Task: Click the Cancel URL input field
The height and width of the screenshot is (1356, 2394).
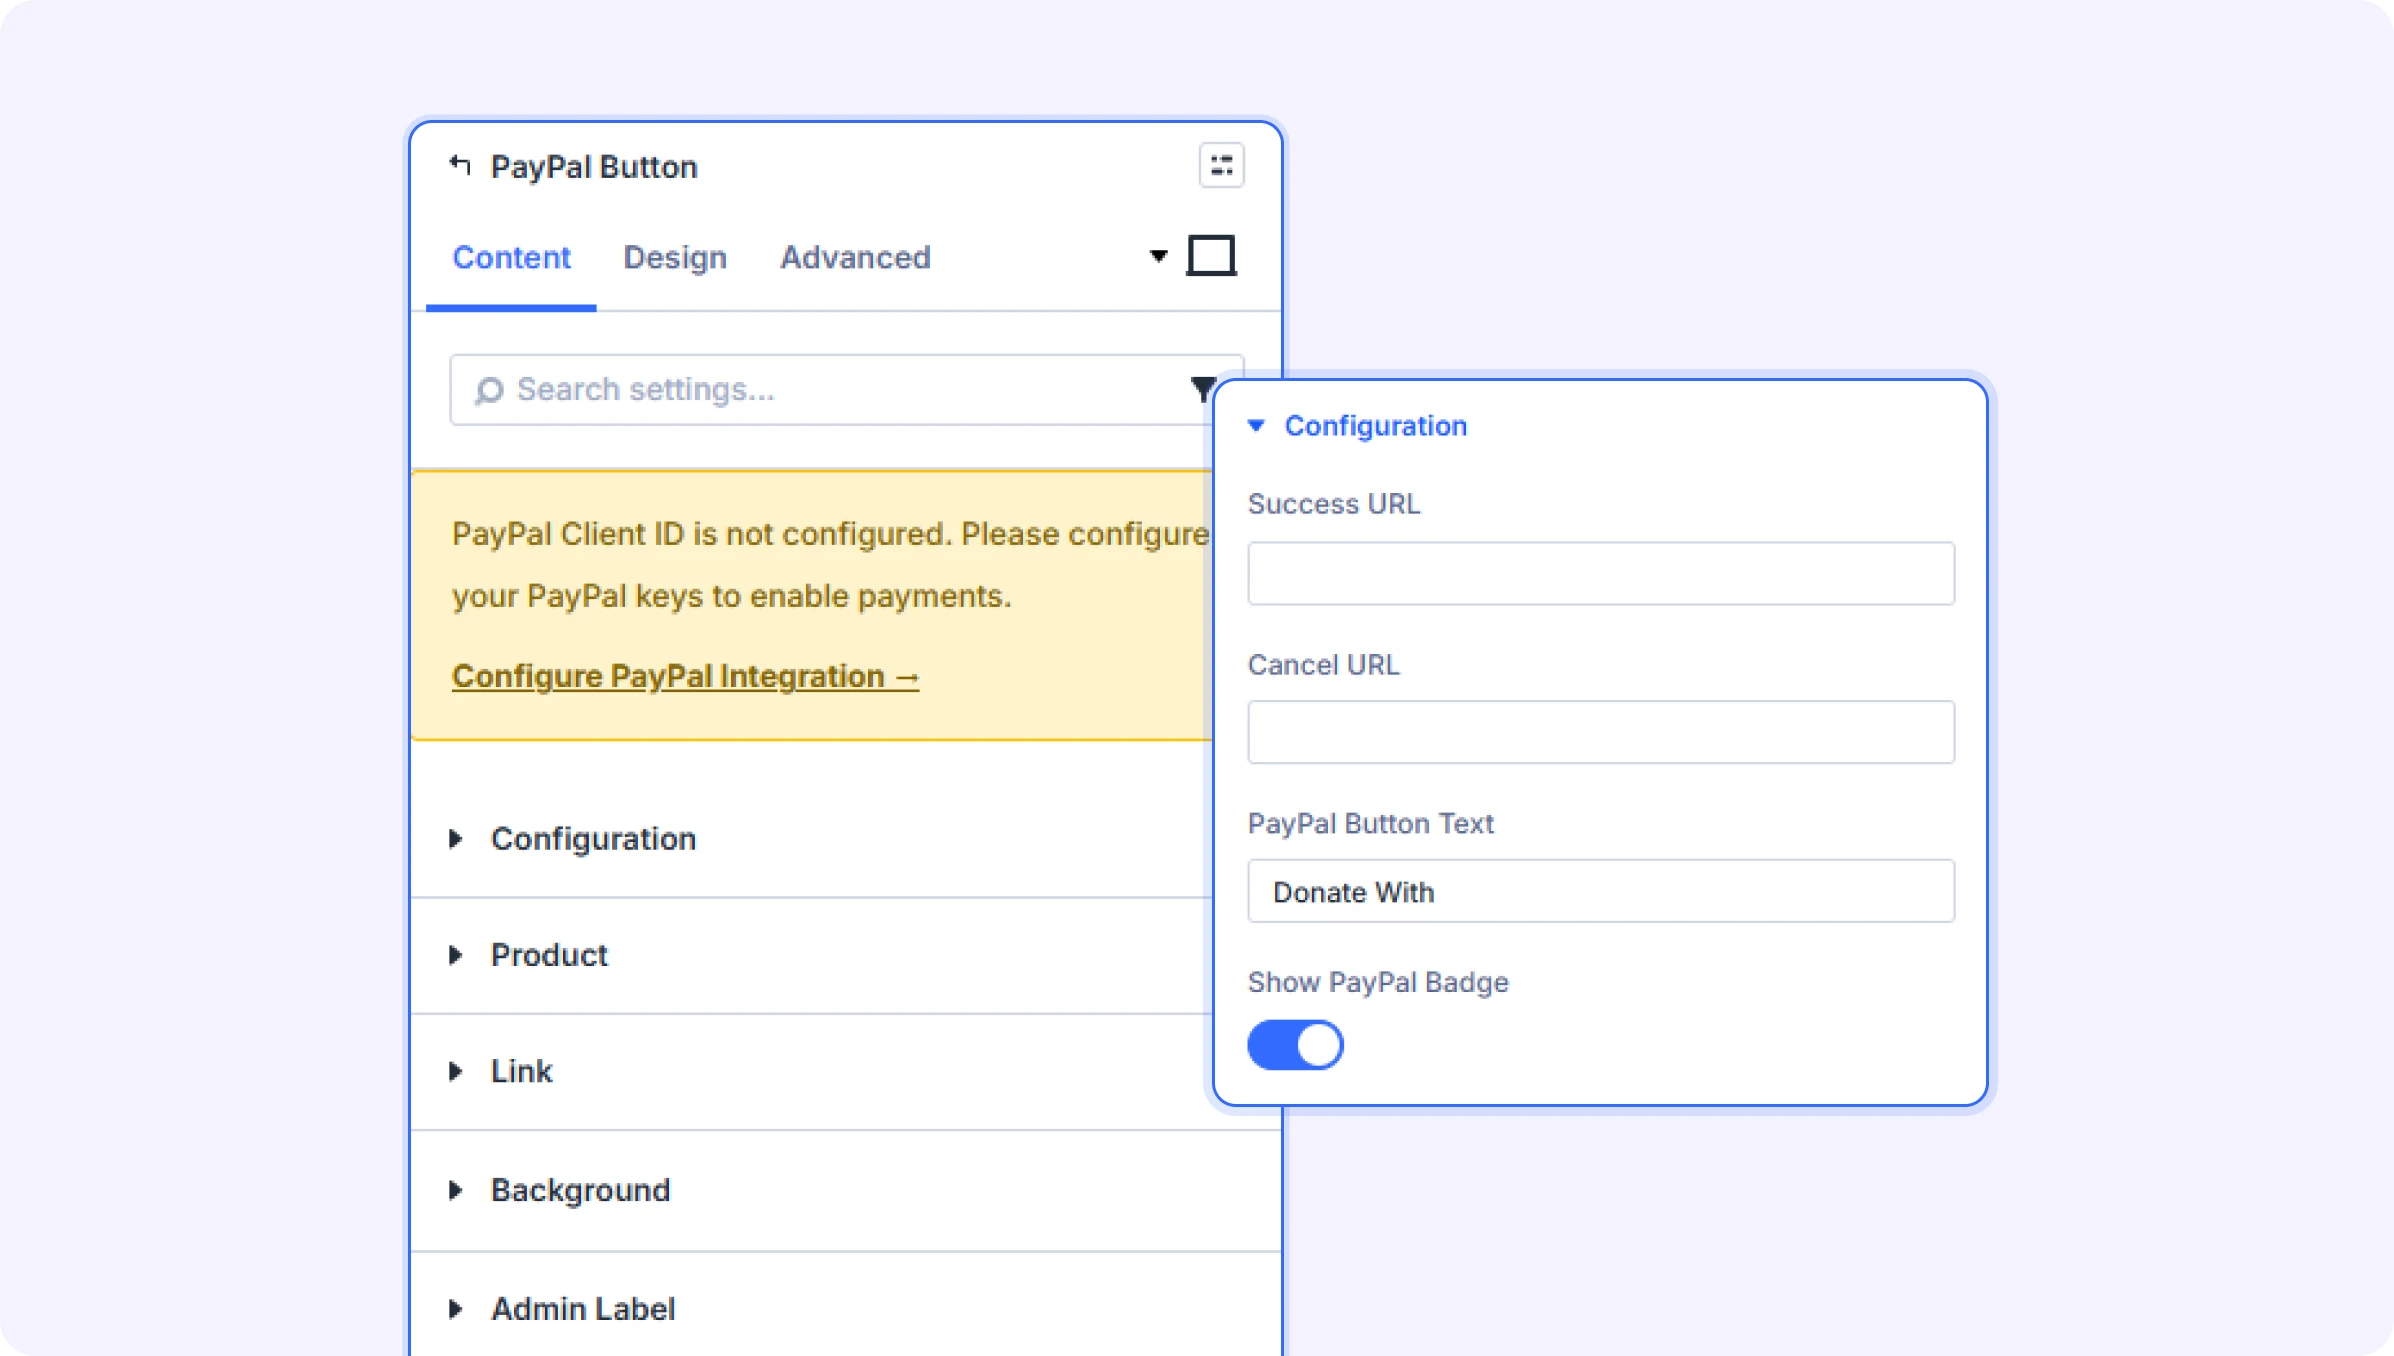Action: pyautogui.click(x=1600, y=732)
